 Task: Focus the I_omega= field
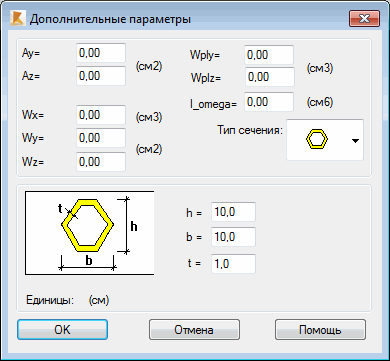pos(269,102)
